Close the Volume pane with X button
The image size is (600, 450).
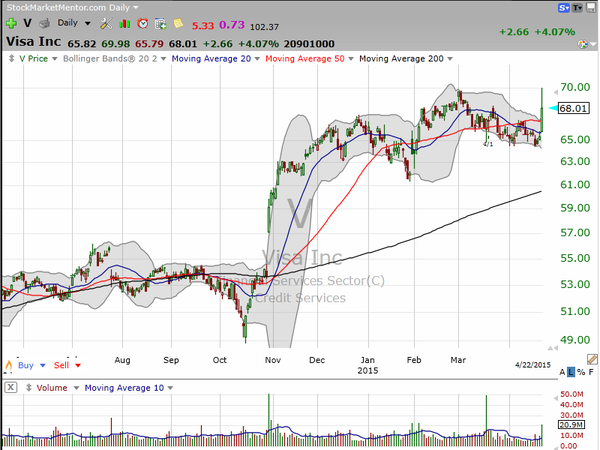(11, 388)
